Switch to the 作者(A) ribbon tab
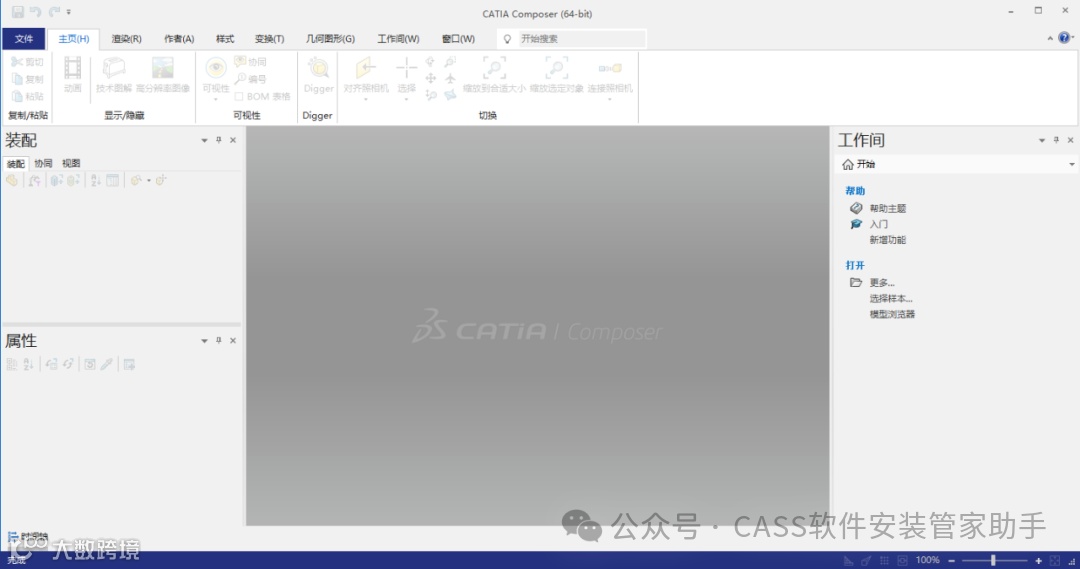The height and width of the screenshot is (569, 1080). pos(179,39)
